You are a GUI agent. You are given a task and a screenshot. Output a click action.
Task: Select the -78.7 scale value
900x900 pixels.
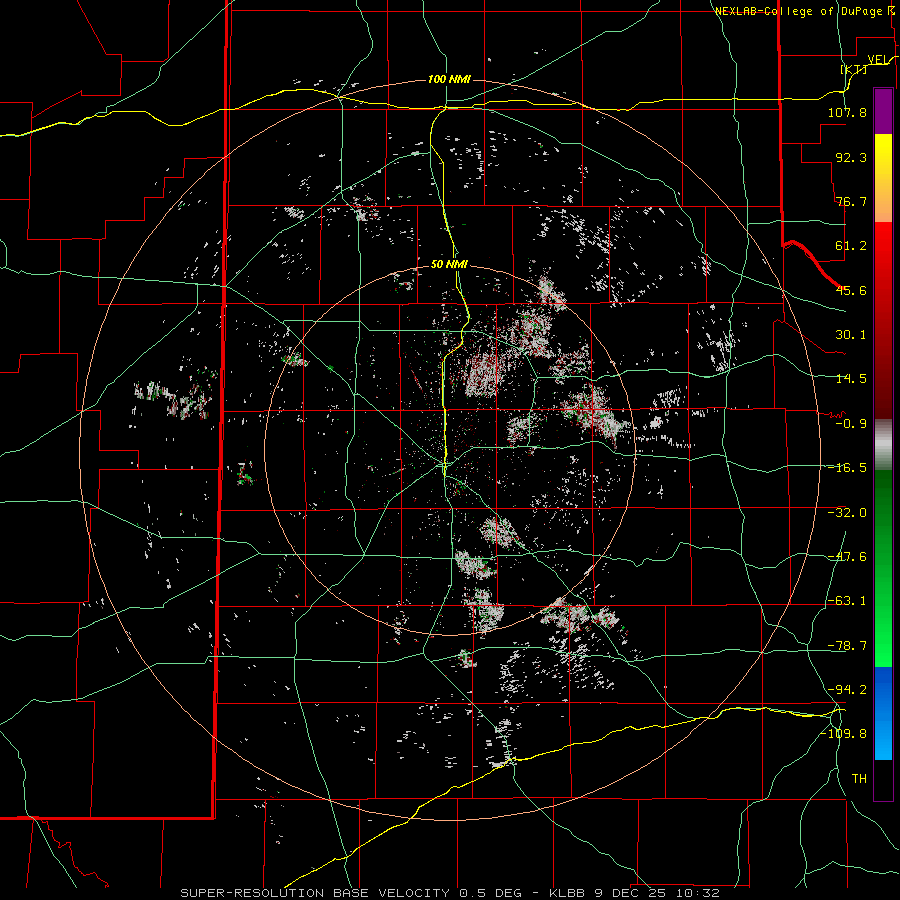[x=847, y=646]
